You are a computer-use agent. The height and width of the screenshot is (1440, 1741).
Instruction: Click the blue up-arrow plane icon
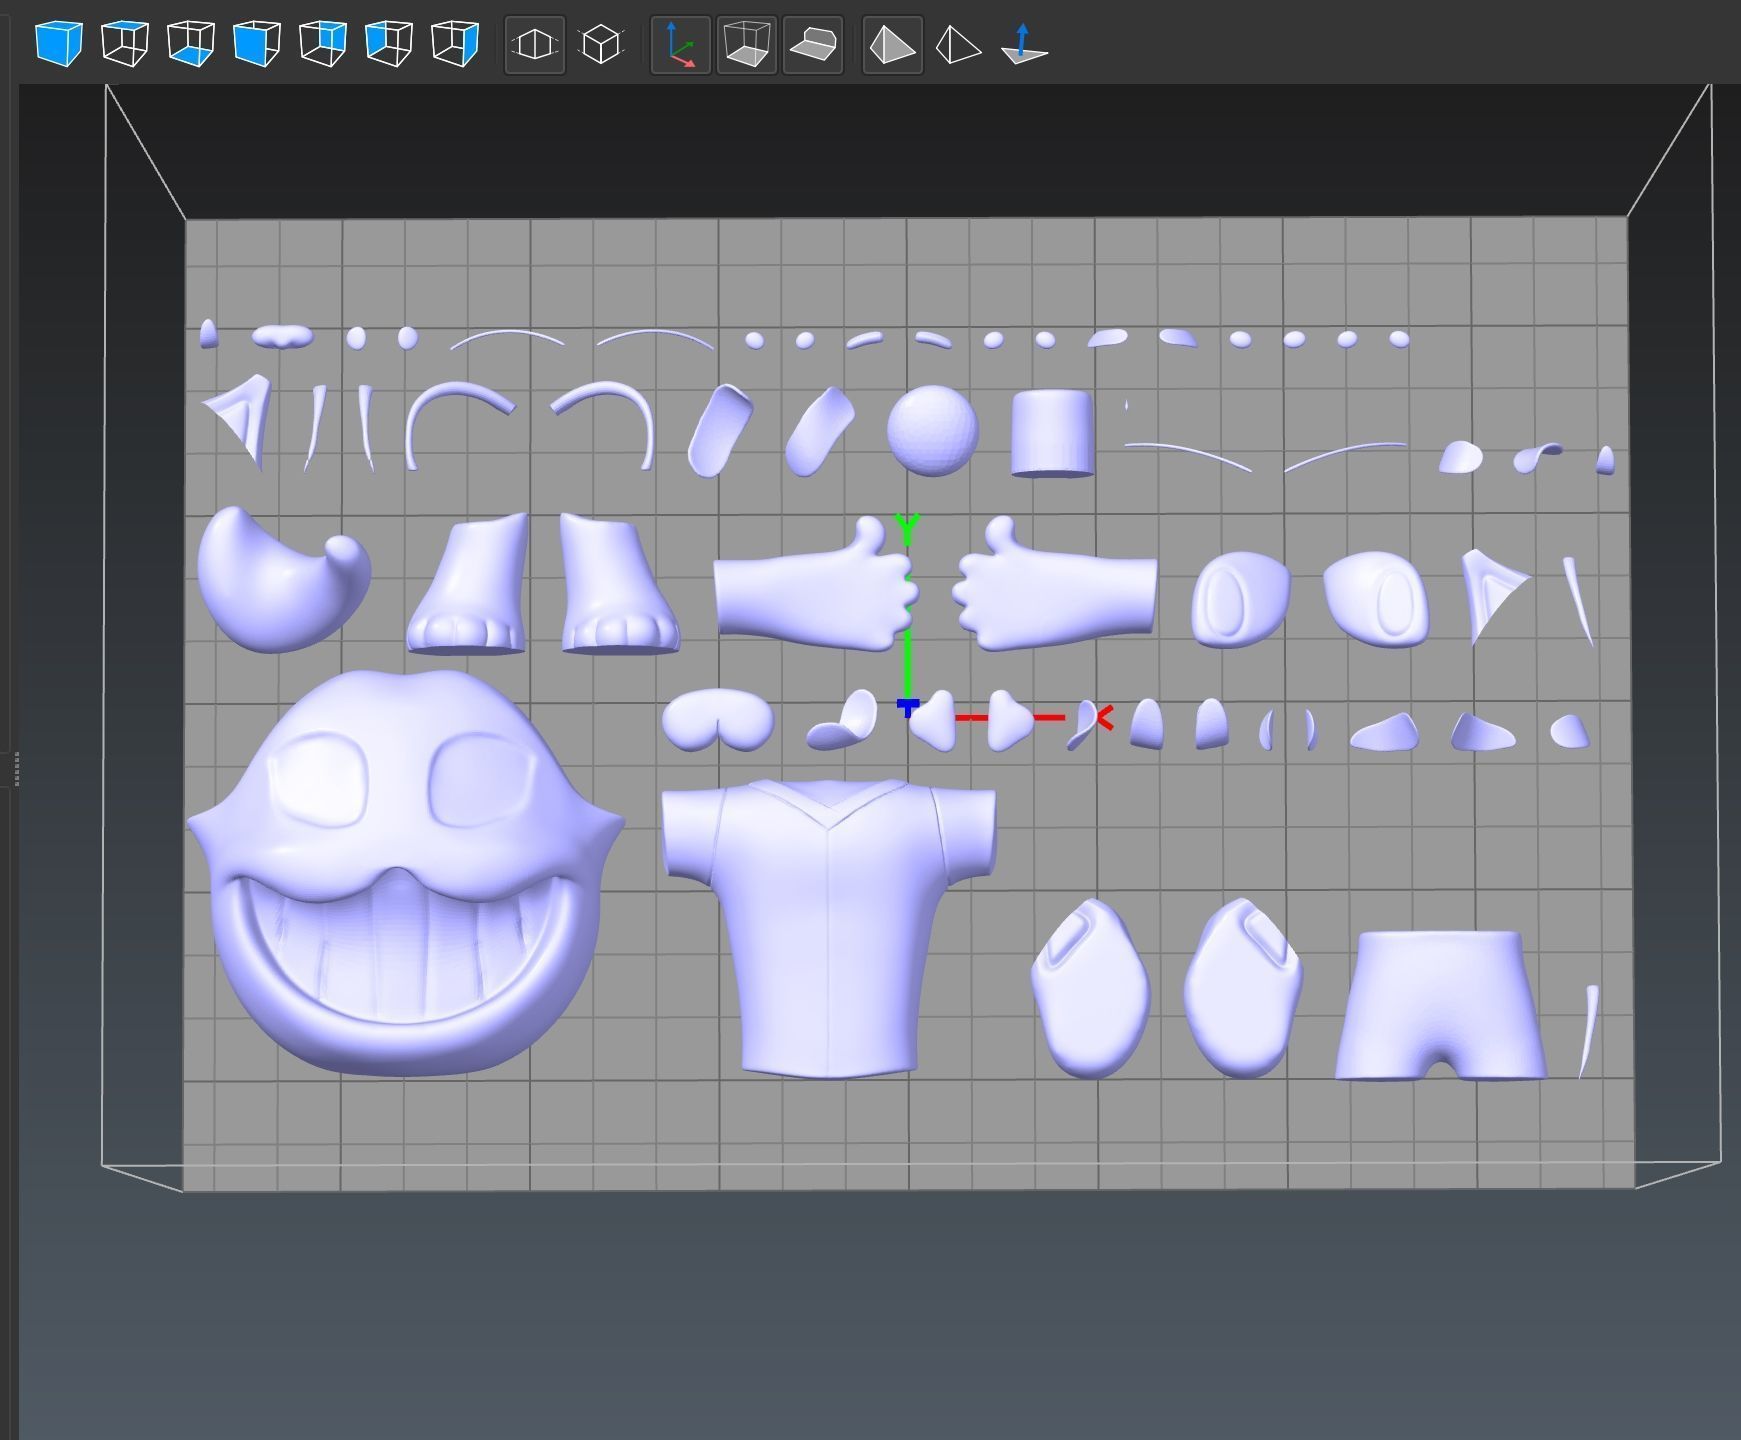1024,45
